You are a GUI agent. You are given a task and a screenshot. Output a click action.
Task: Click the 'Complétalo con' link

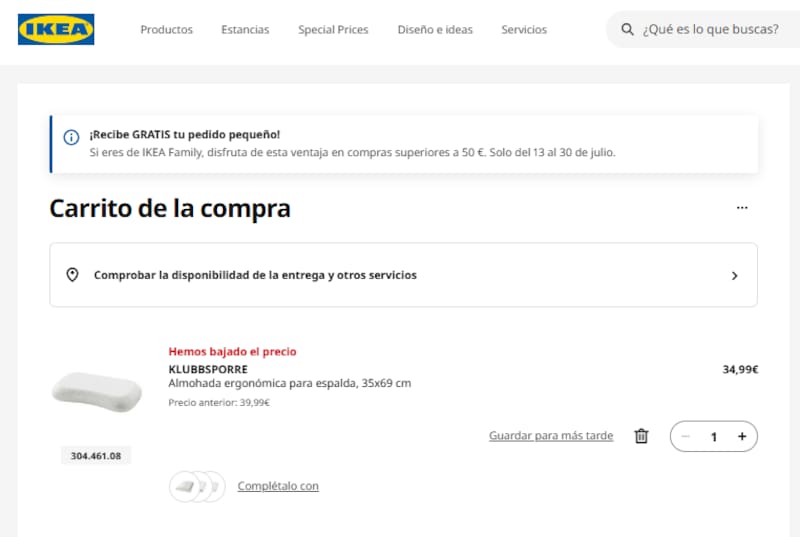(x=278, y=486)
